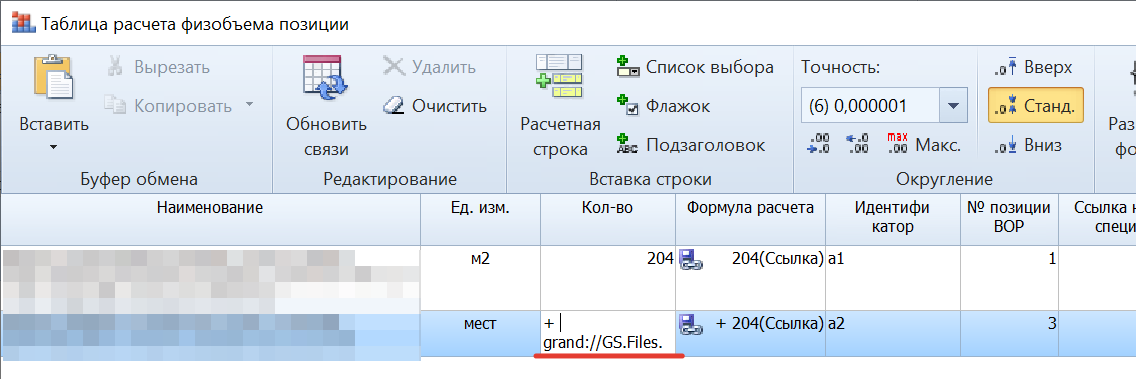Toggle rounding mode Вверх
The height and width of the screenshot is (379, 1136).
1032,67
